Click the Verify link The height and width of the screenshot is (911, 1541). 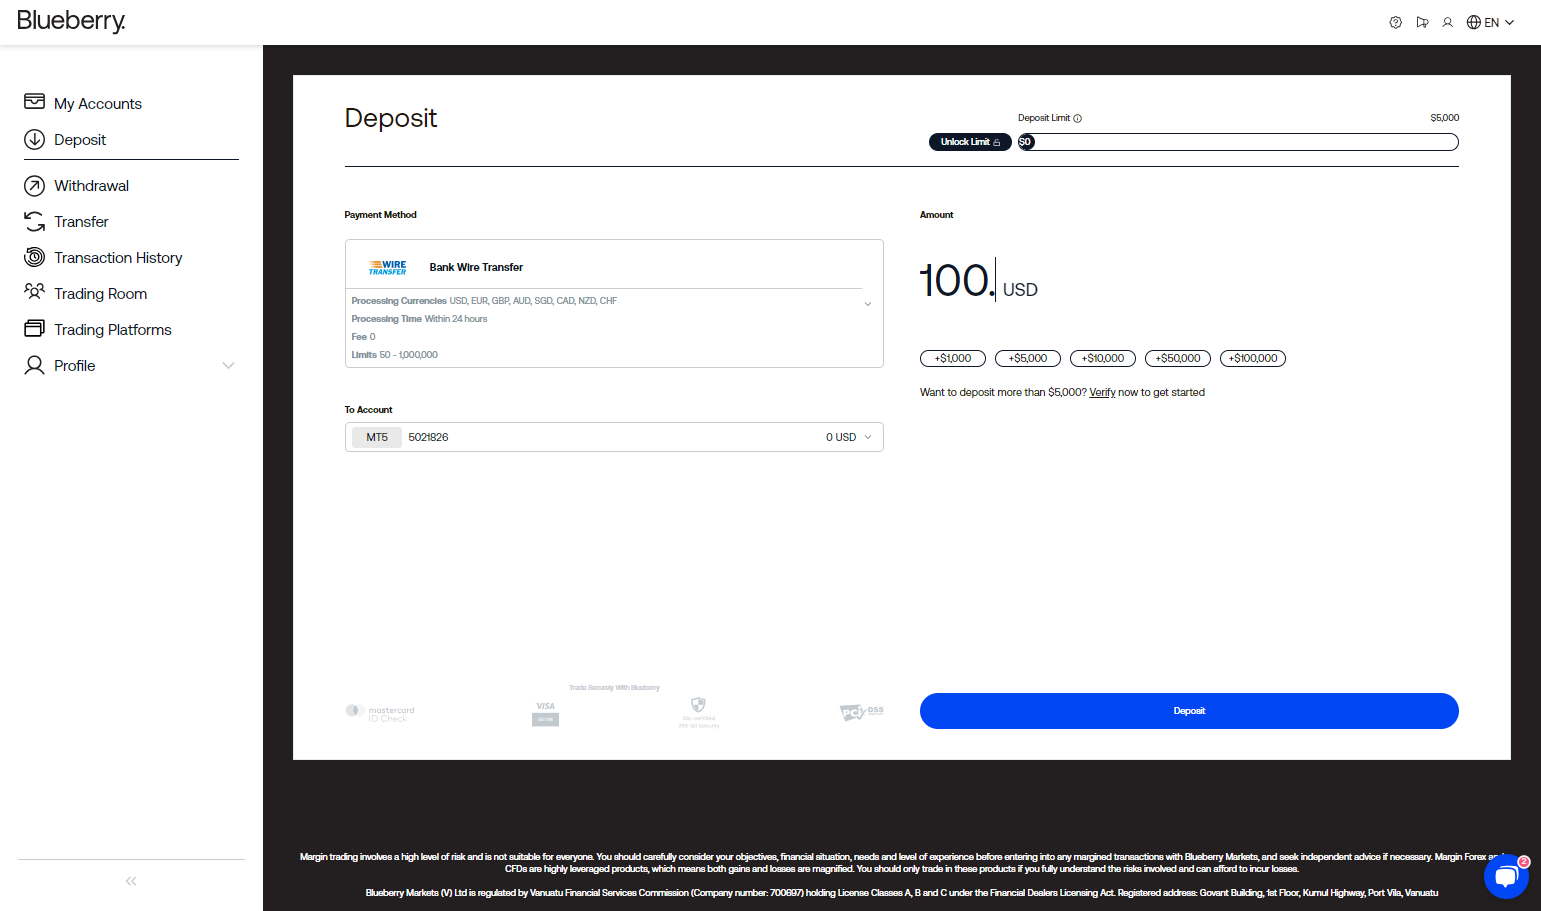pyautogui.click(x=1102, y=393)
